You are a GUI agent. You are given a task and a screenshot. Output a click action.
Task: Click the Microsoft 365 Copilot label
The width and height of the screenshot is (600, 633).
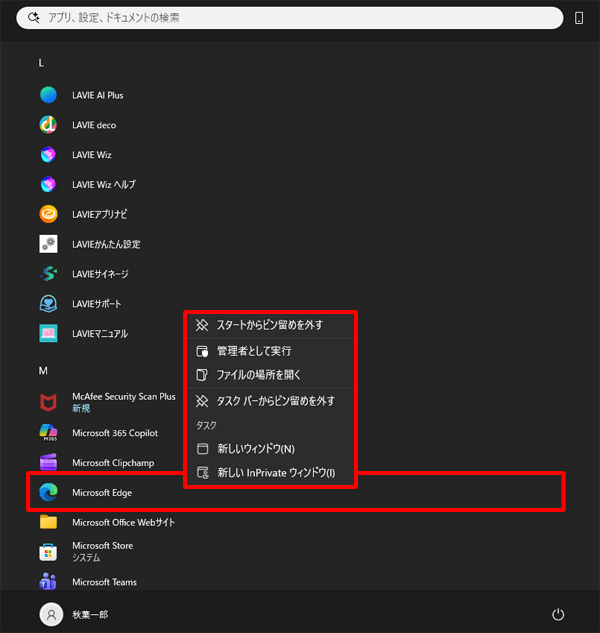click(115, 433)
